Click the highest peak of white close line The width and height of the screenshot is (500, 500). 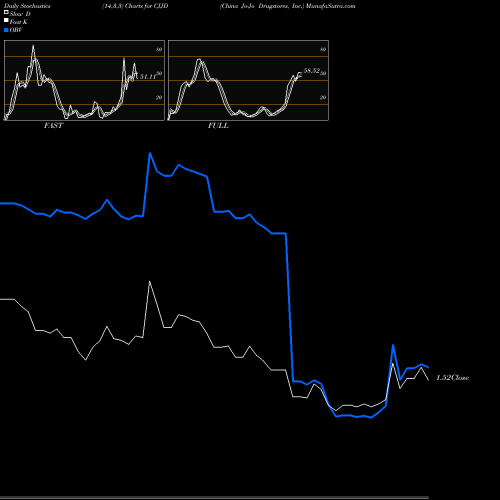click(150, 282)
